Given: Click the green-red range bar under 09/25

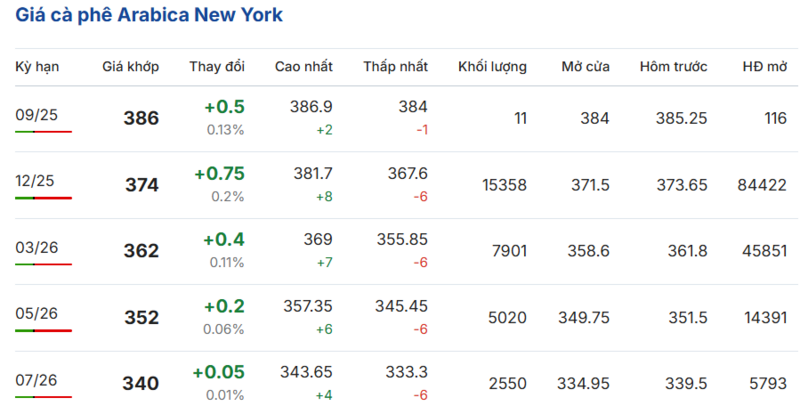Looking at the screenshot, I should click(x=43, y=132).
